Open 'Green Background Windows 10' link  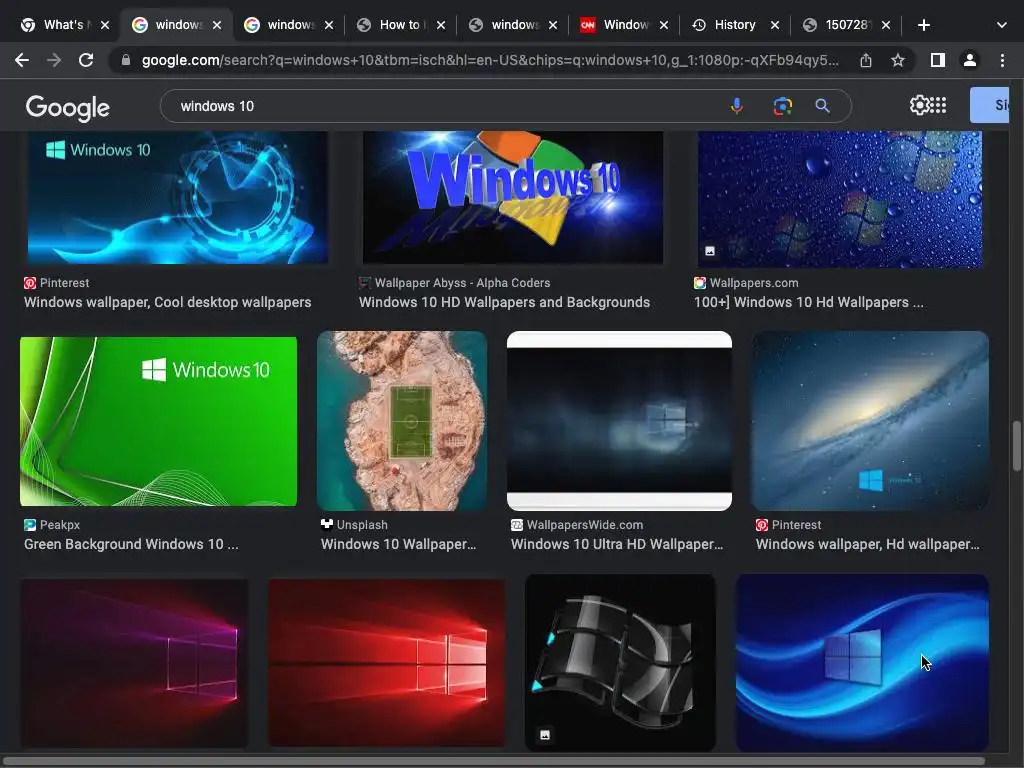click(x=131, y=544)
